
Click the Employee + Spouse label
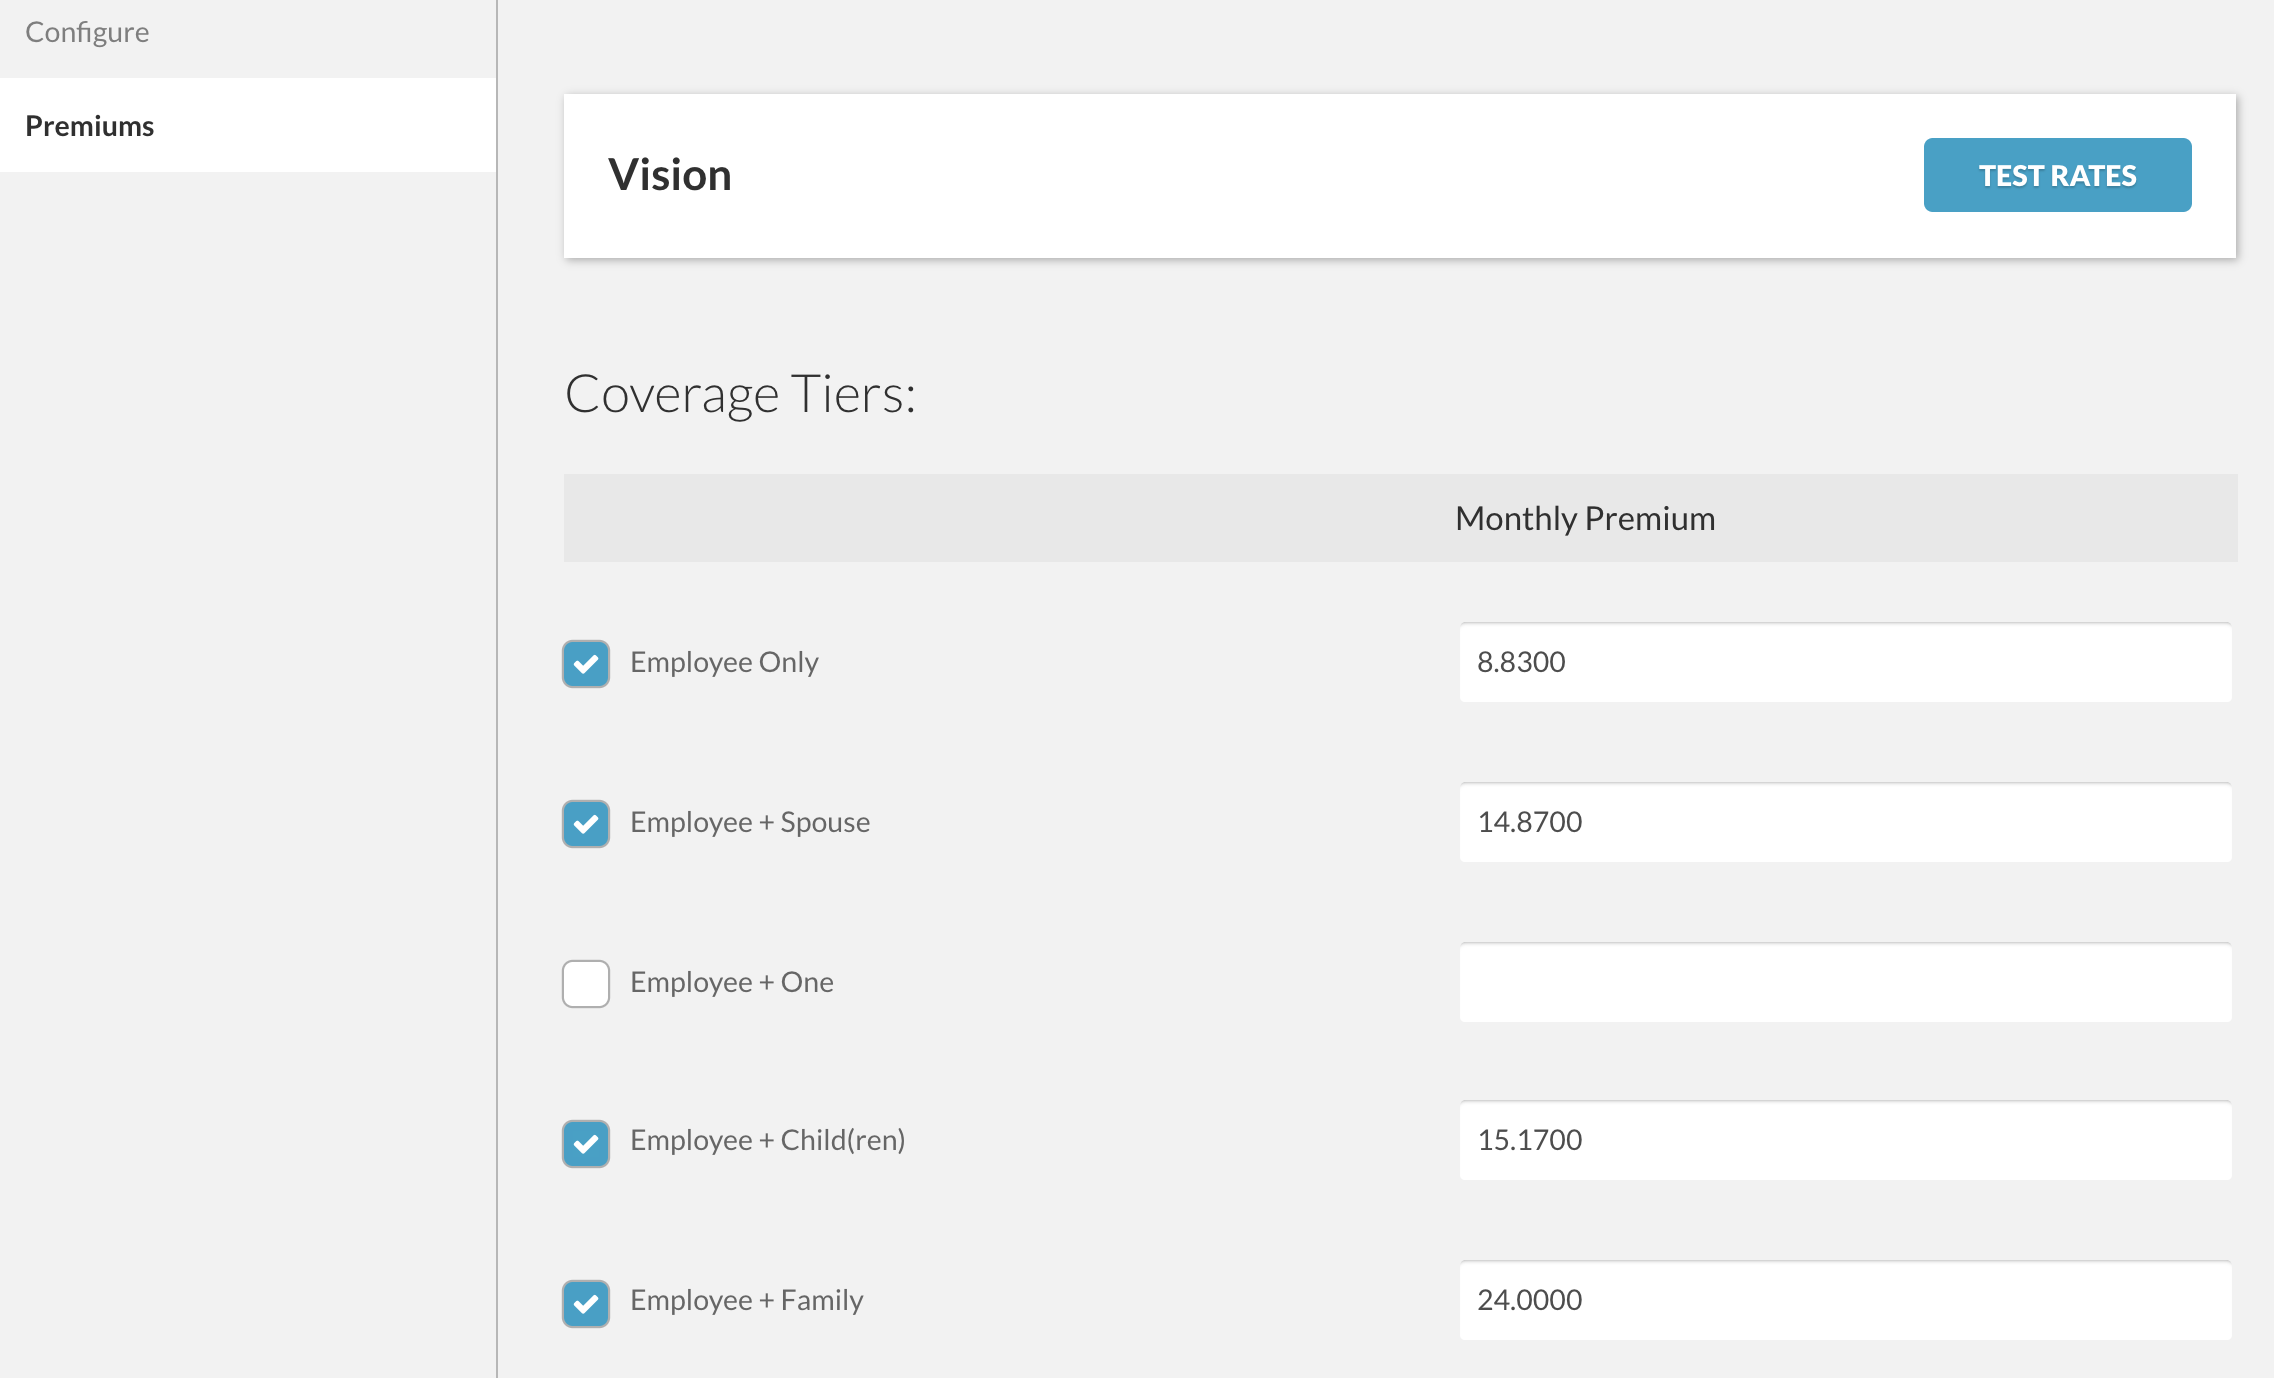tap(750, 822)
